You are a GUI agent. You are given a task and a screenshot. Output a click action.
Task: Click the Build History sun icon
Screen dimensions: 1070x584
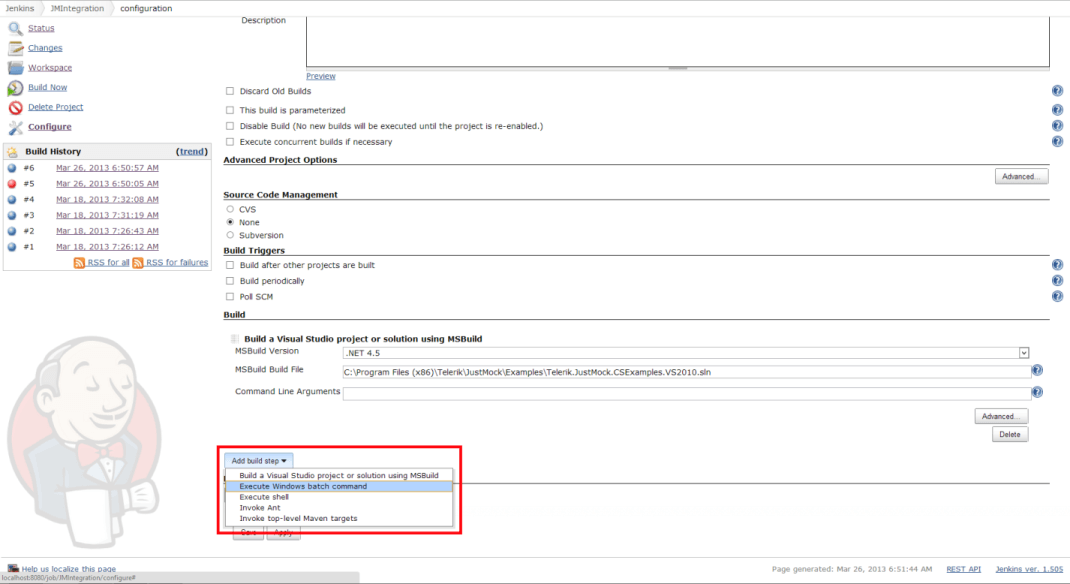point(12,151)
